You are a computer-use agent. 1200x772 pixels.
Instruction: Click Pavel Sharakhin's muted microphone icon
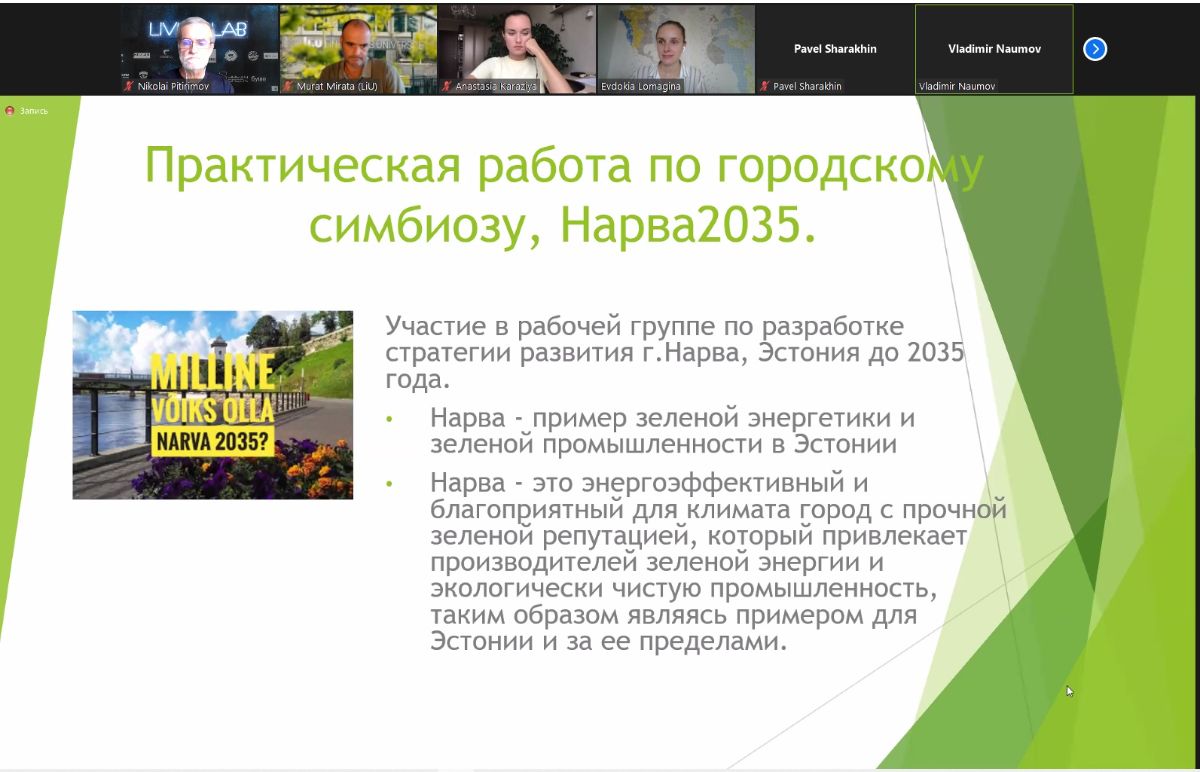tap(765, 87)
